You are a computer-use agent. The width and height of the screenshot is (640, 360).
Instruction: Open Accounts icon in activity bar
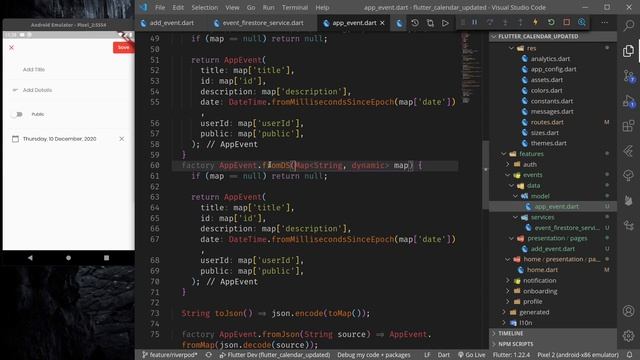coord(629,311)
